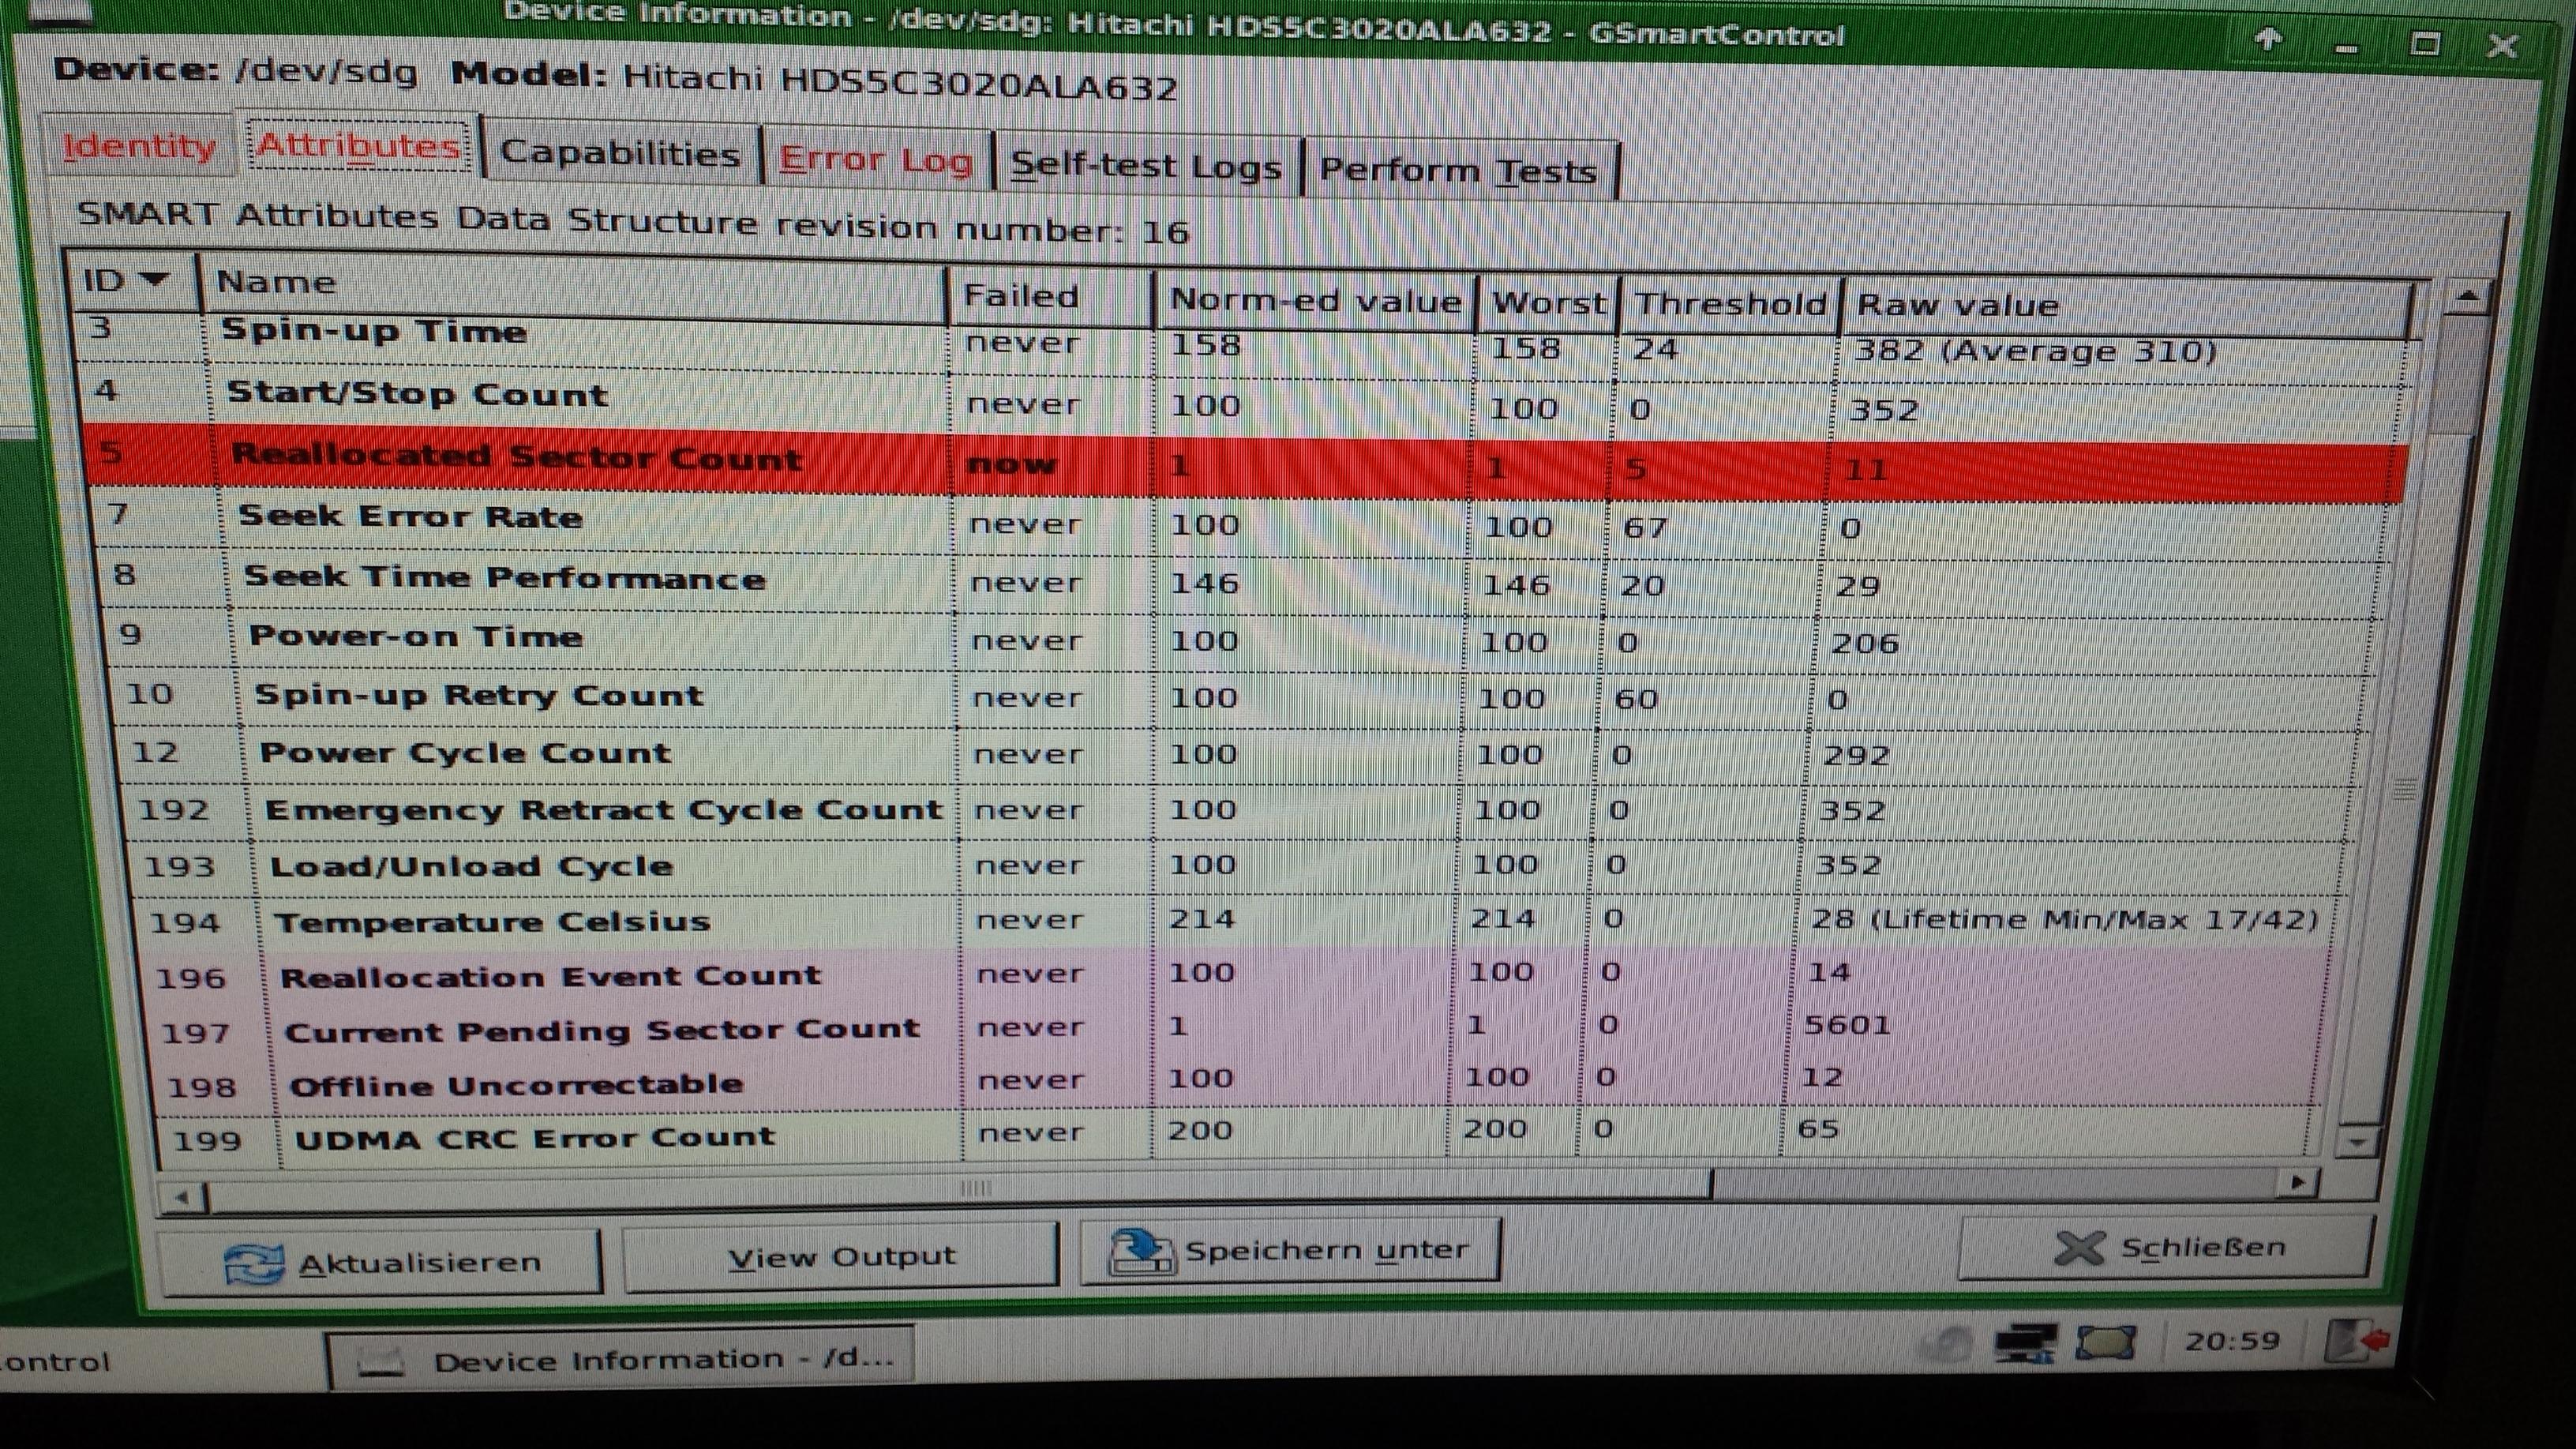Open the Self-test Logs tab
Image resolution: width=2576 pixels, height=1449 pixels.
[x=1146, y=165]
